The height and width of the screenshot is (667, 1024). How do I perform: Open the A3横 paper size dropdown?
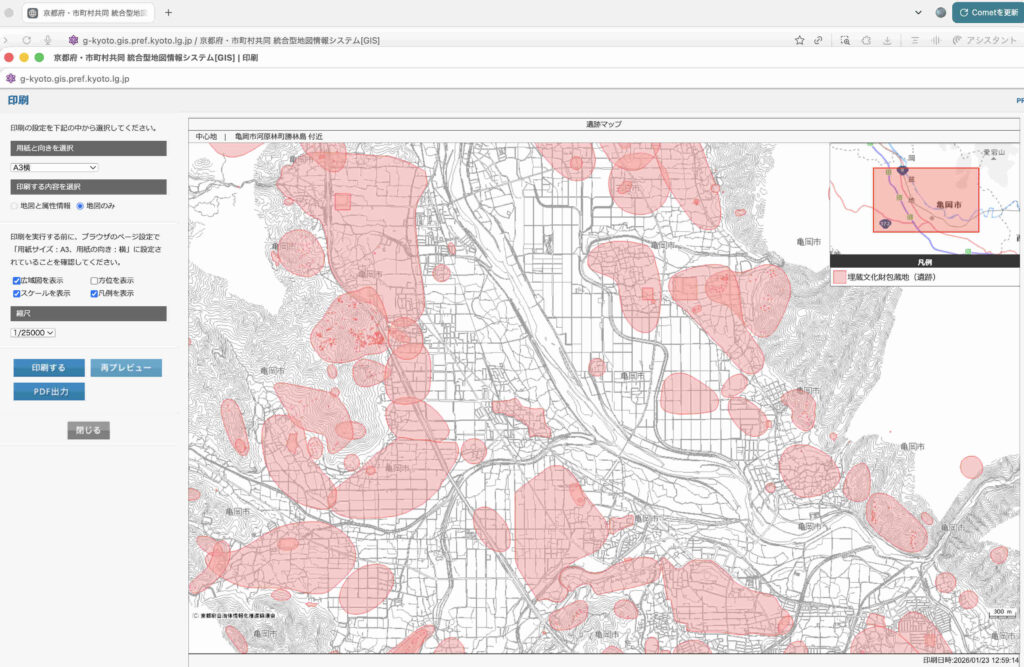point(54,168)
